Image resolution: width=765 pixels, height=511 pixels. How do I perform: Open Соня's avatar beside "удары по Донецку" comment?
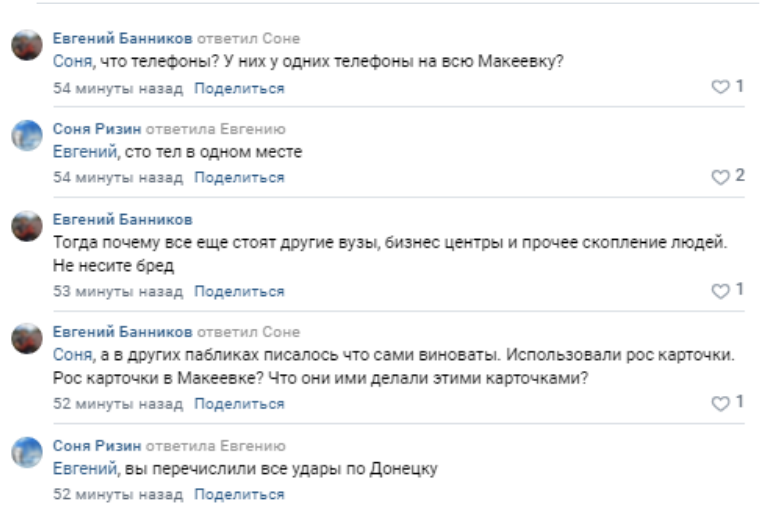pyautogui.click(x=27, y=452)
